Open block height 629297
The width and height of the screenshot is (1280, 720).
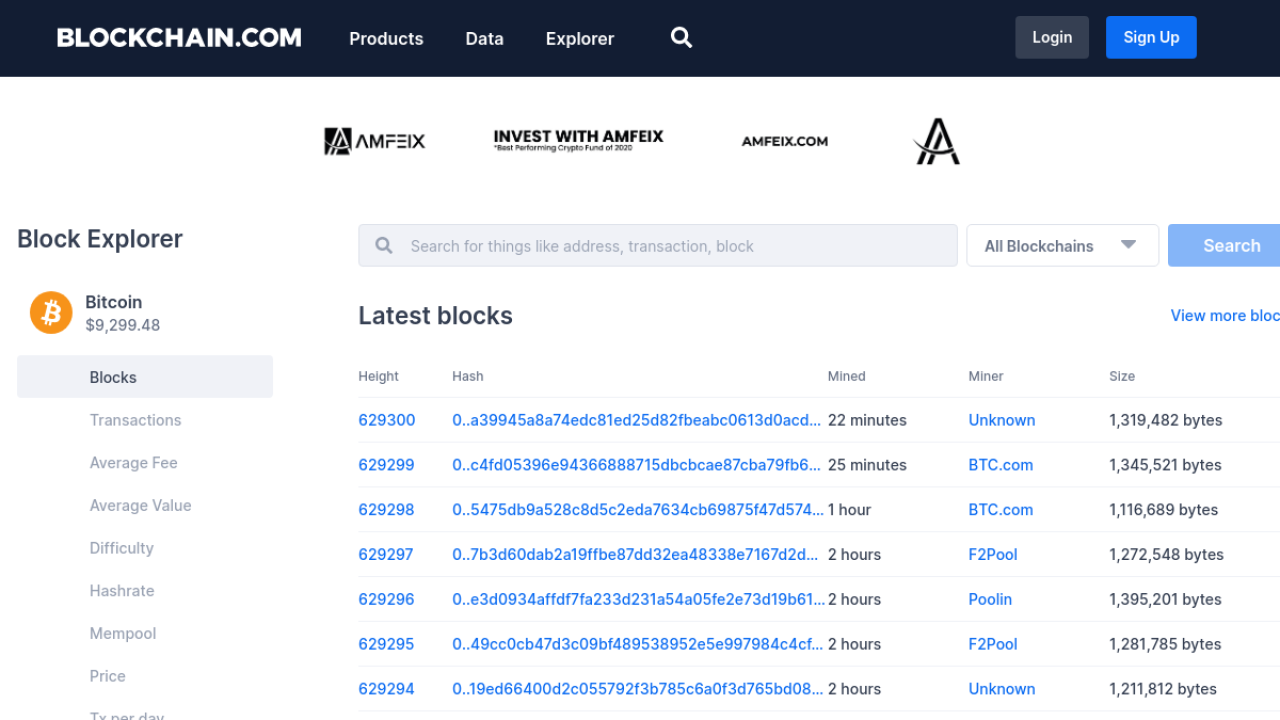[386, 555]
